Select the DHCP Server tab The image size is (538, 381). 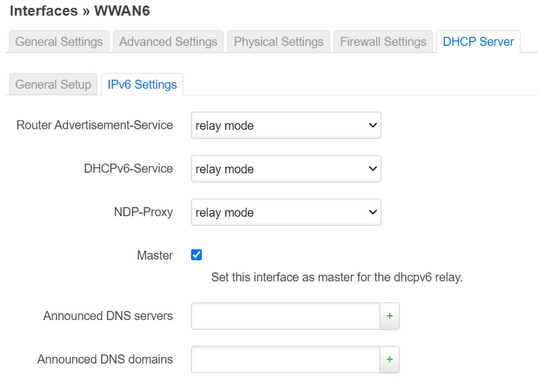pos(478,42)
